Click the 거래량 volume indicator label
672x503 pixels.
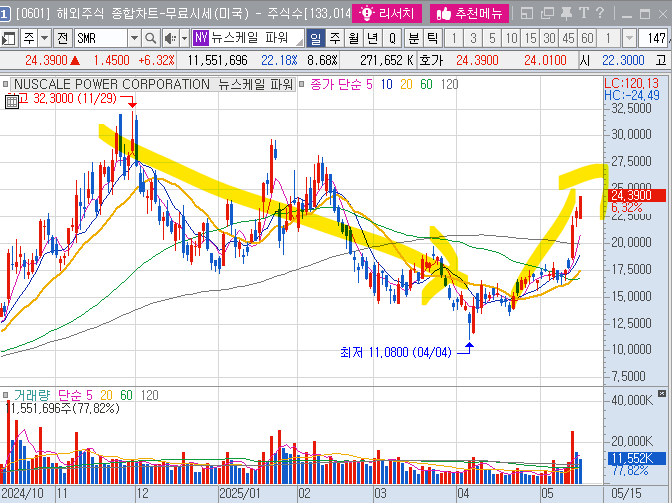32,395
